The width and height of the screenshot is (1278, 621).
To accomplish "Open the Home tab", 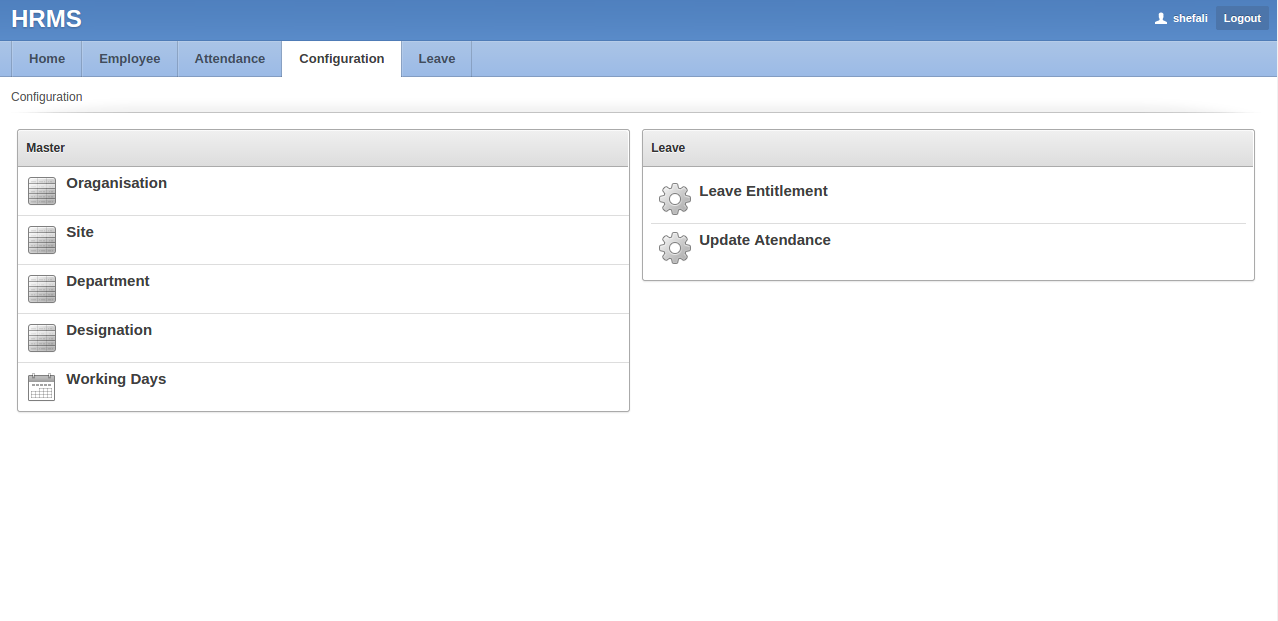I will (47, 59).
